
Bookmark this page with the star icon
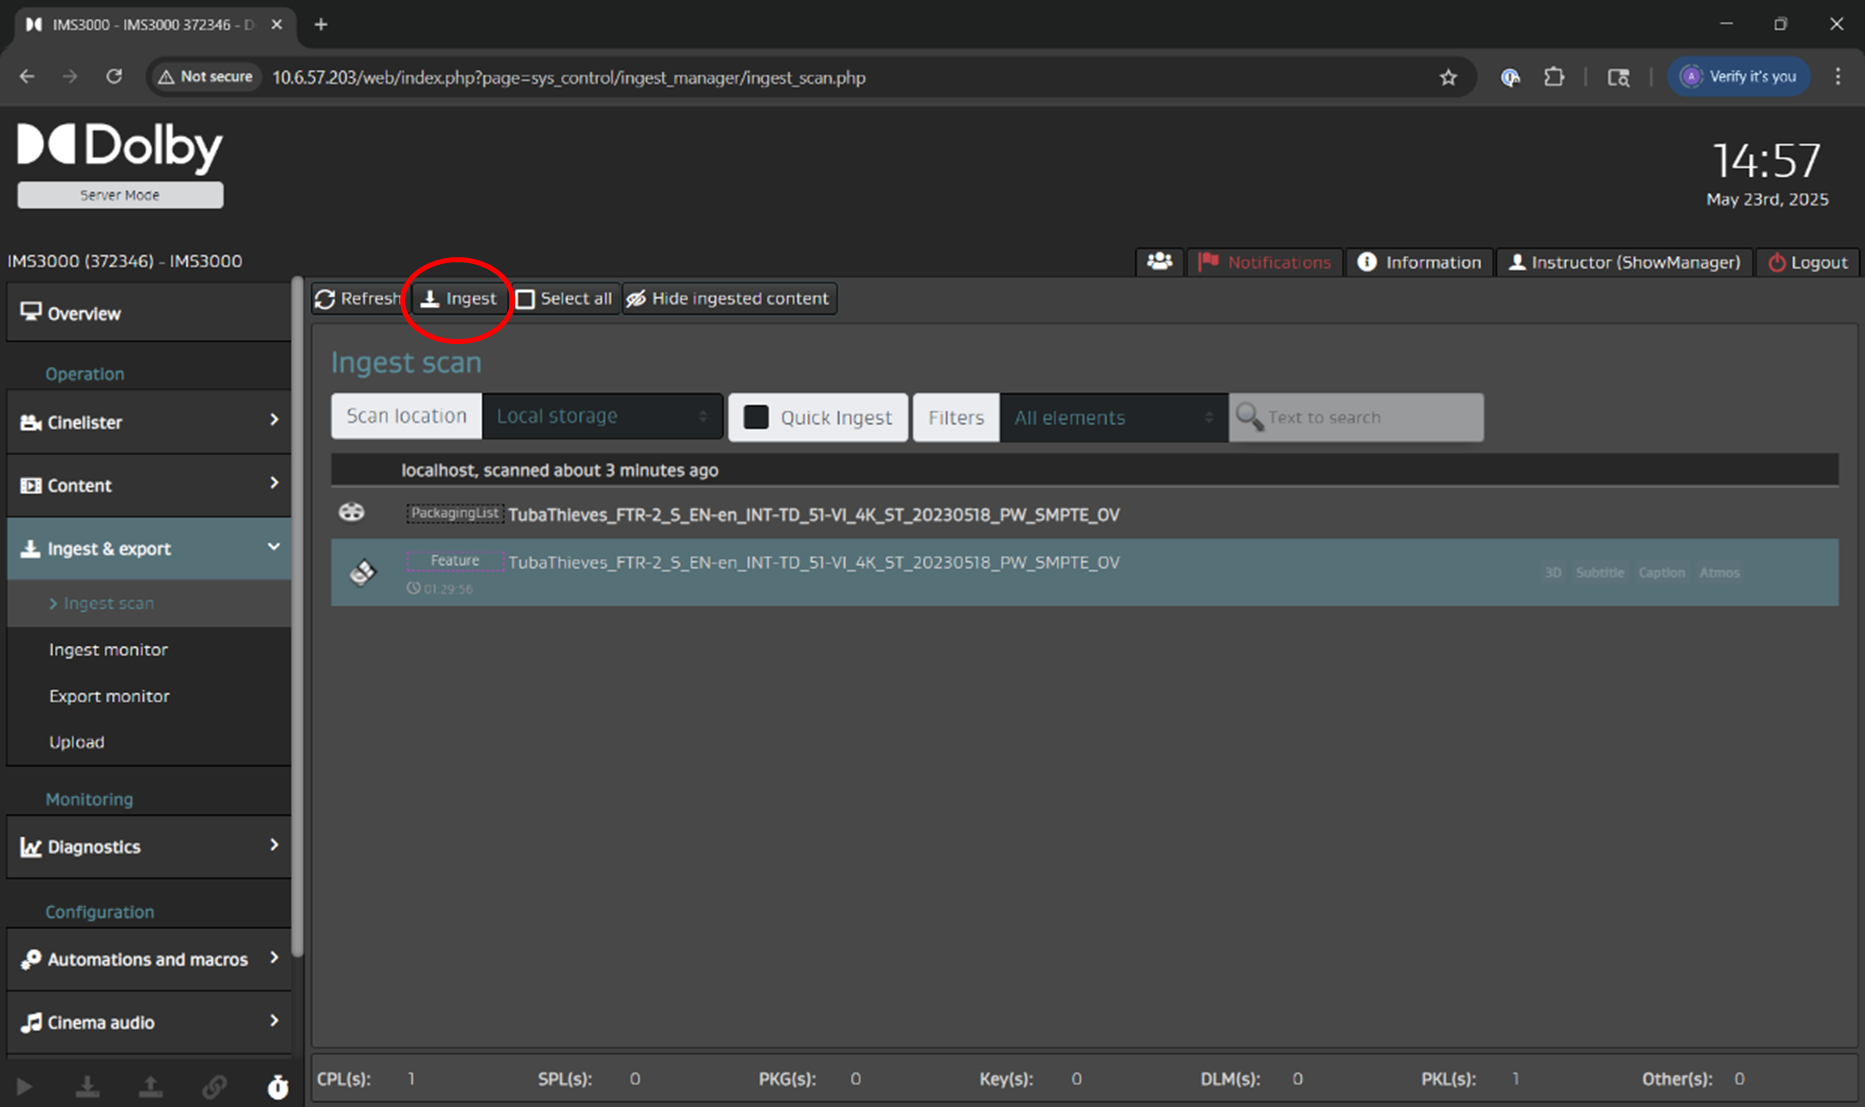coord(1448,77)
